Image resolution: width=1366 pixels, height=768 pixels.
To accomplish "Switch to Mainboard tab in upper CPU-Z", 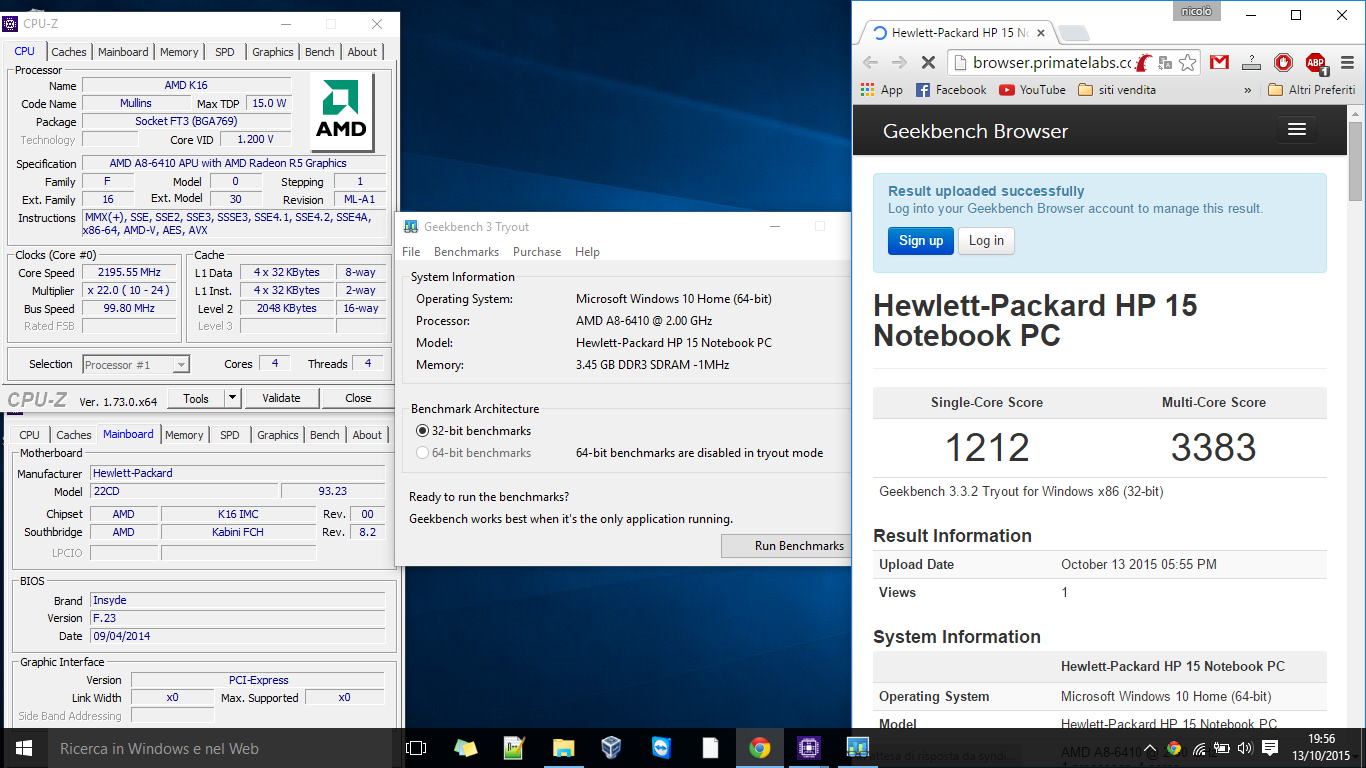I will point(123,52).
